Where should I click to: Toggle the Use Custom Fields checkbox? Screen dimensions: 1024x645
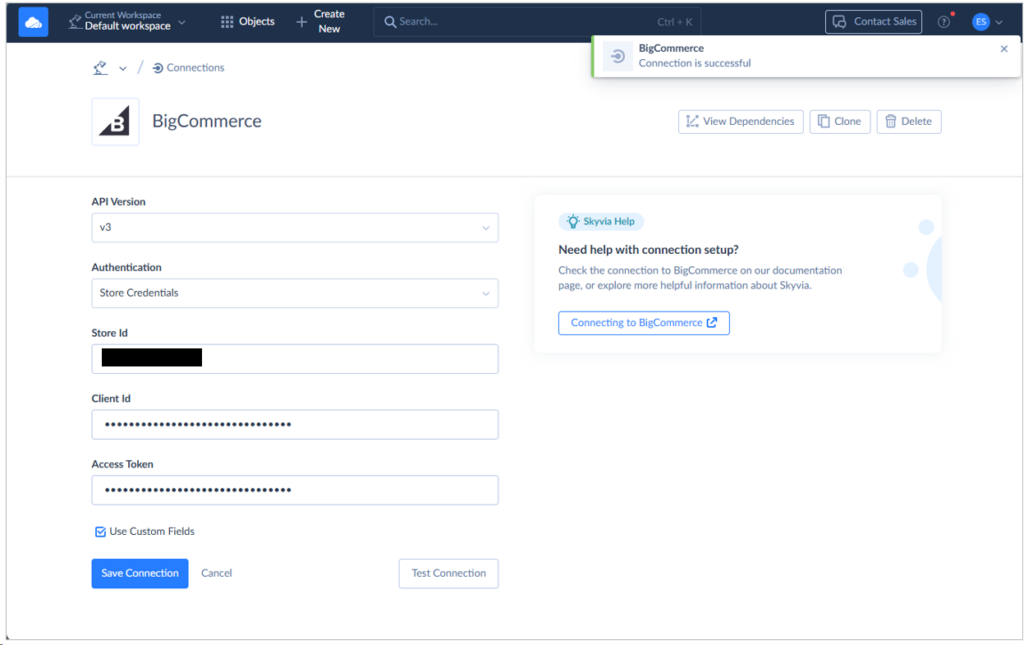point(100,531)
